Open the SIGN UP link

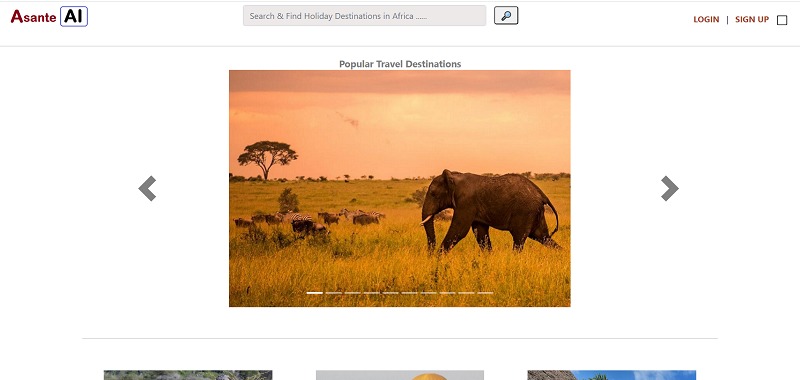click(752, 19)
